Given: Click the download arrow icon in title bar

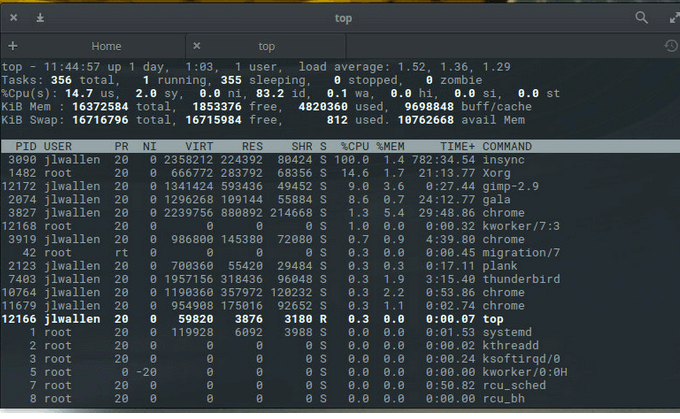Looking at the screenshot, I should 39,18.
